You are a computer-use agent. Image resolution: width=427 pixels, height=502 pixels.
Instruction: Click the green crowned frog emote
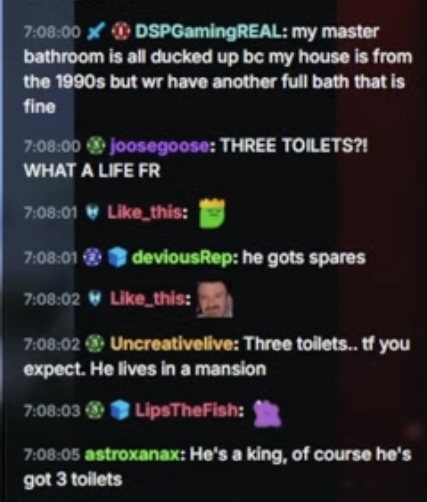[x=212, y=213]
